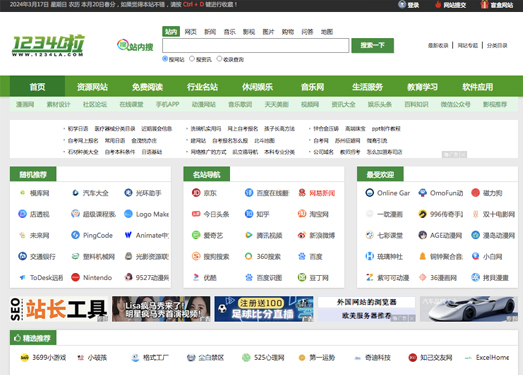Click the 知乎 icon
Screen dimensions: 523x375
(249, 214)
